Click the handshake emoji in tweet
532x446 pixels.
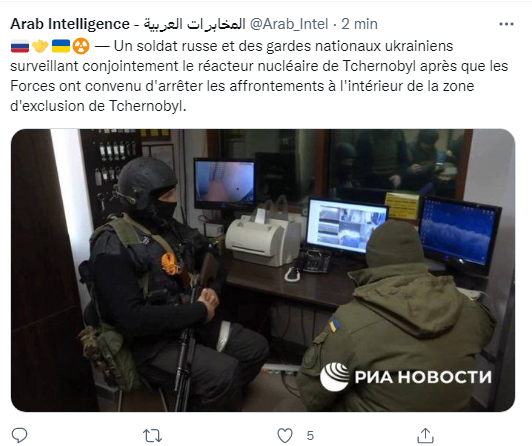click(40, 46)
